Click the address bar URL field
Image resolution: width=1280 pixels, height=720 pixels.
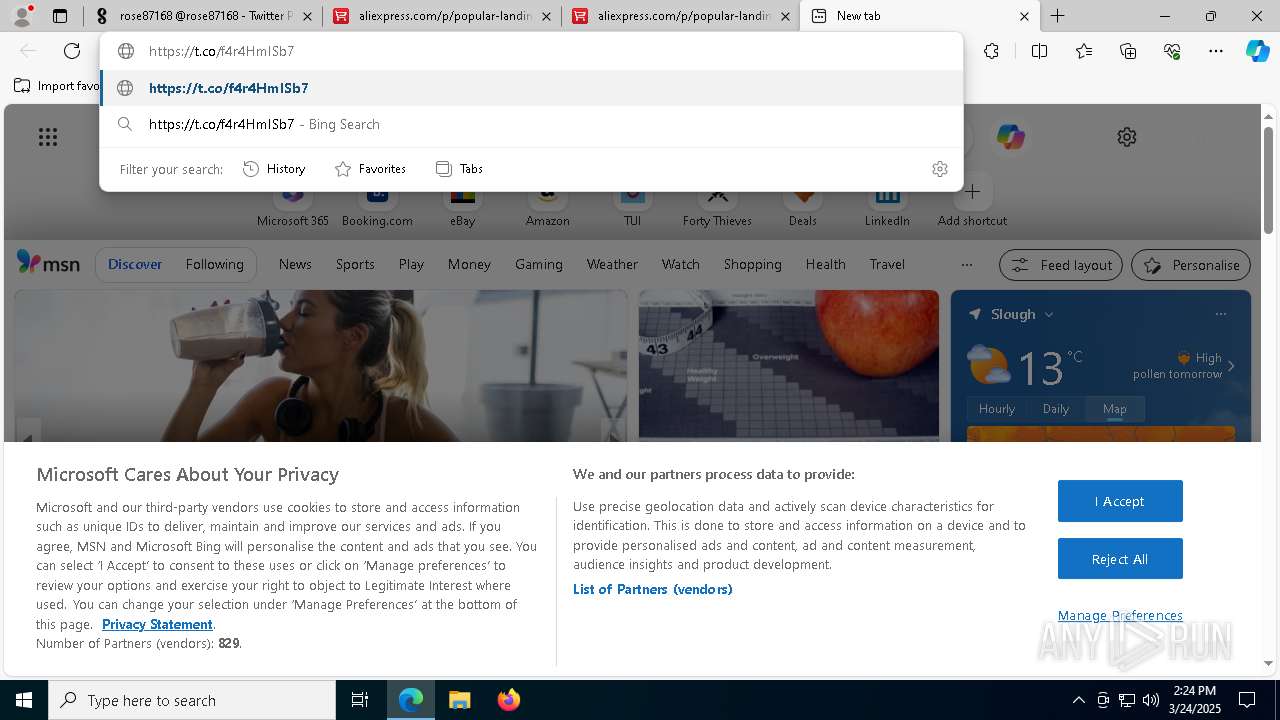pos(531,51)
